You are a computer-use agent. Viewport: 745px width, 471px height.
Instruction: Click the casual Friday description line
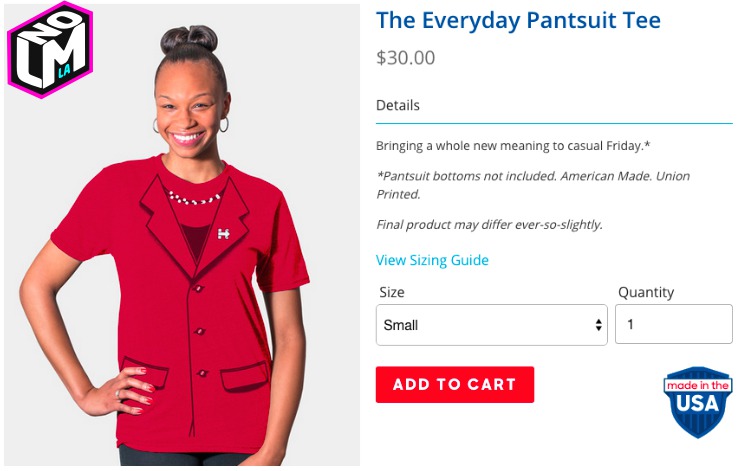pyautogui.click(x=513, y=146)
